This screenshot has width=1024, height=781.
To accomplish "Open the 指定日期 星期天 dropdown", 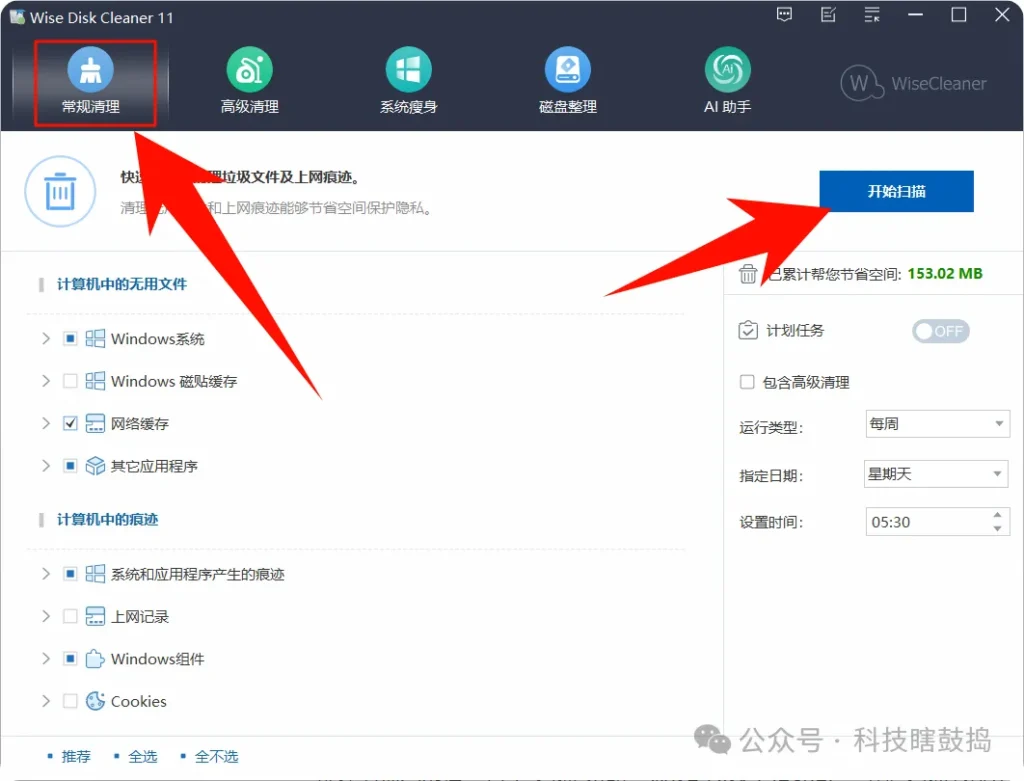I will tap(936, 474).
